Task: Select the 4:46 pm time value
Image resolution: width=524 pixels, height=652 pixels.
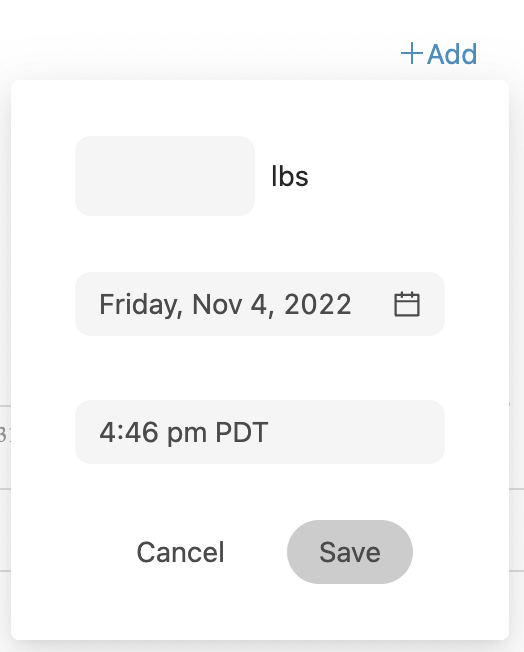Action: 153,433
